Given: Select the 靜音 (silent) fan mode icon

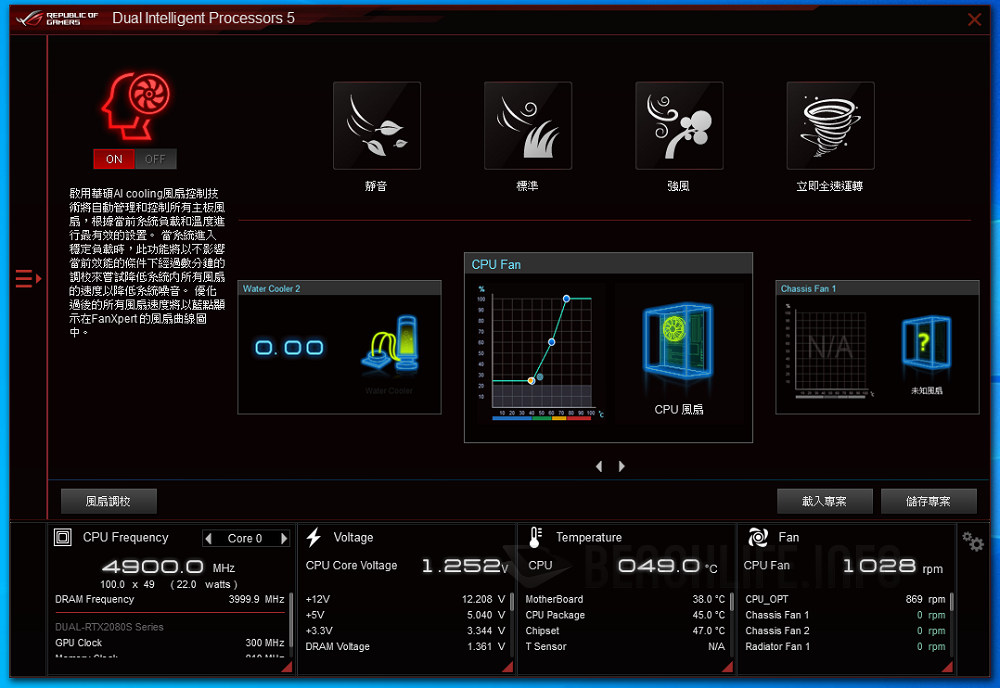Looking at the screenshot, I should [375, 124].
